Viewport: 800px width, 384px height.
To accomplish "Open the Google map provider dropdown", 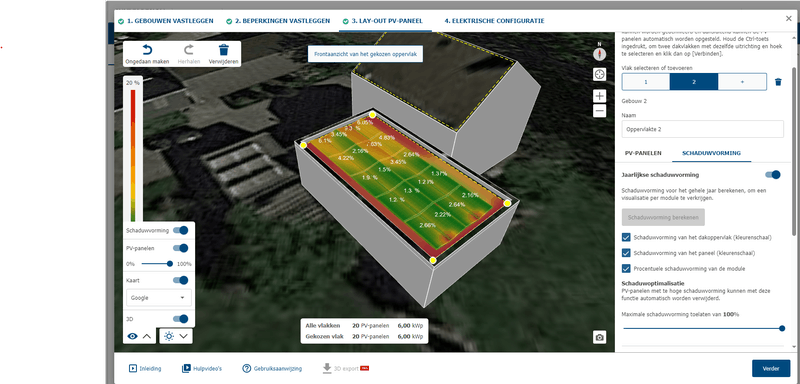I will (159, 298).
